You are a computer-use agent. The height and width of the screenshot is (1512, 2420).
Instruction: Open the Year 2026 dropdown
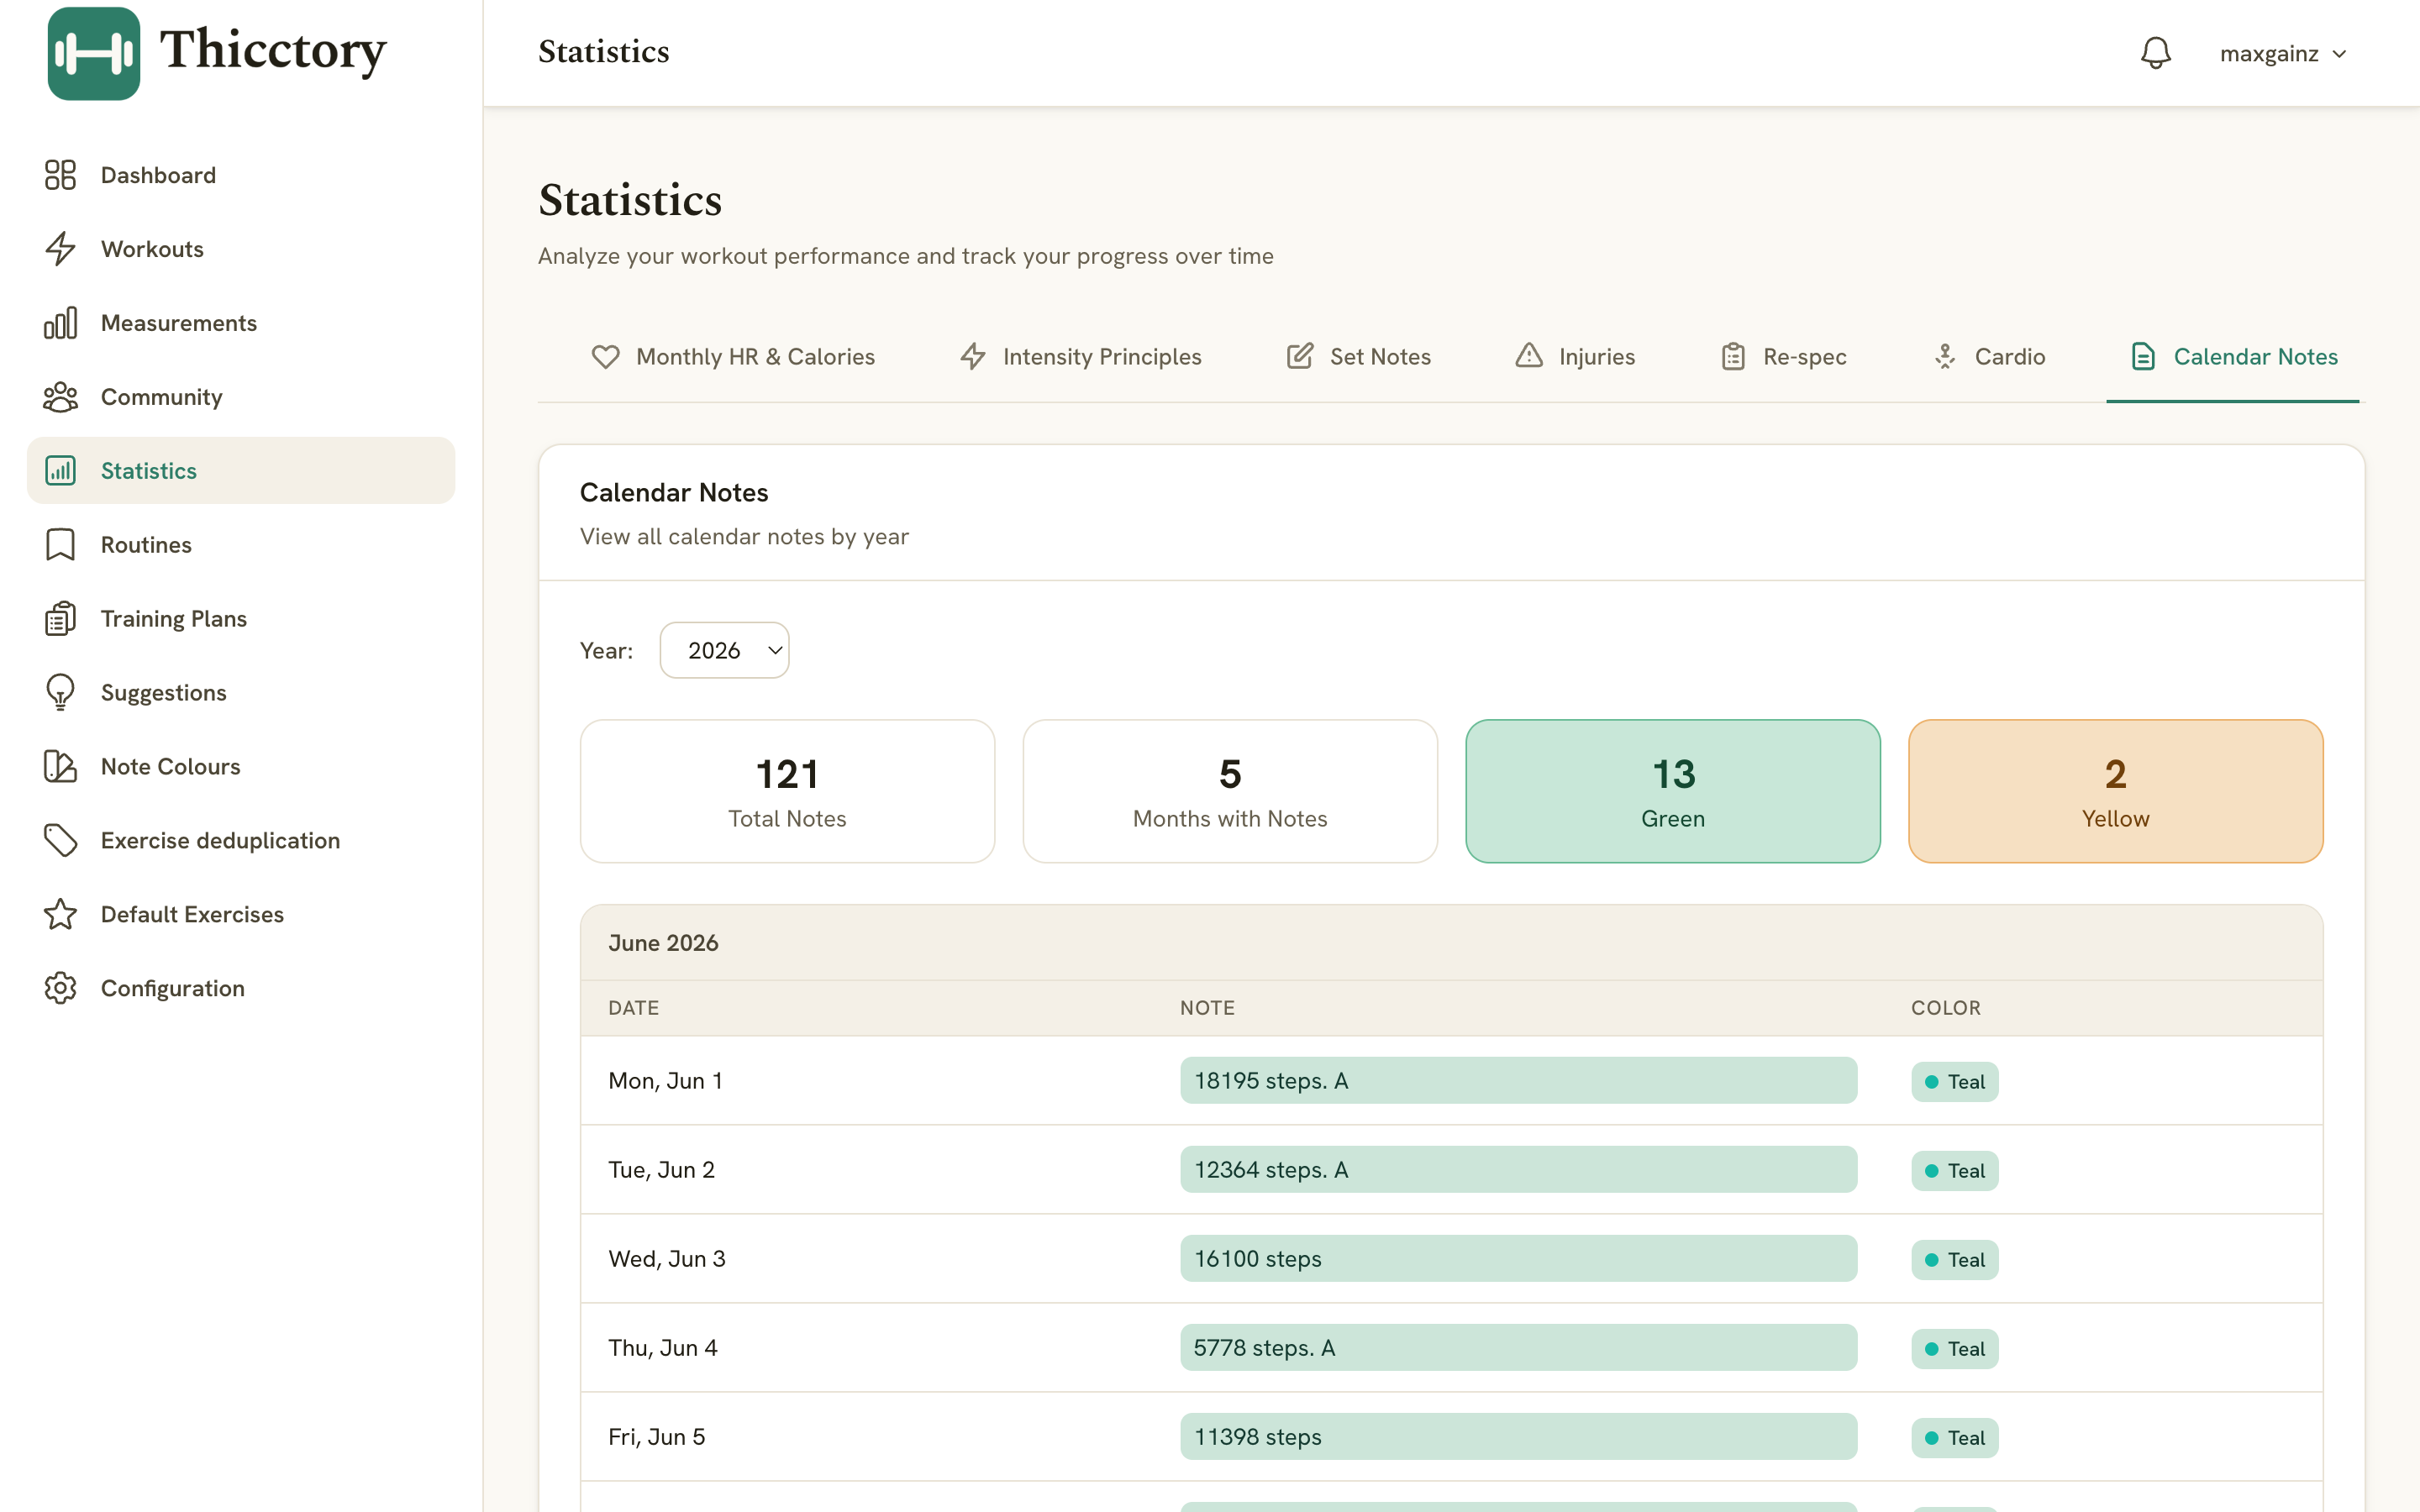tap(724, 651)
